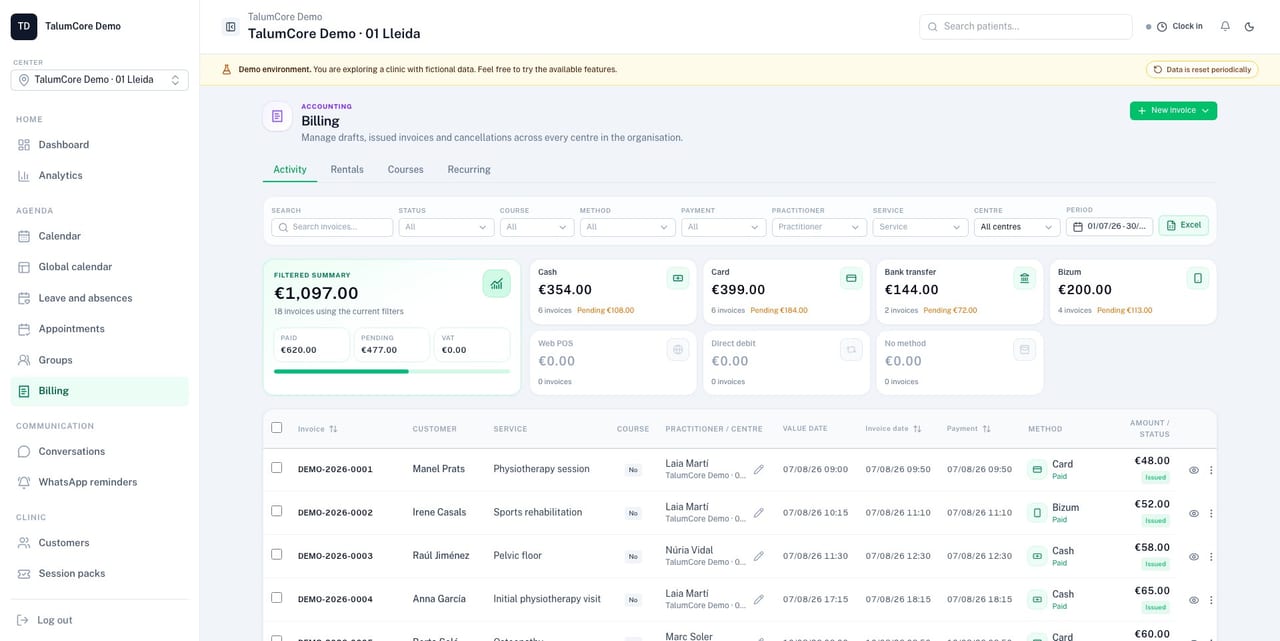1280x641 pixels.
Task: Focus the Search patients field
Action: pyautogui.click(x=1025, y=26)
